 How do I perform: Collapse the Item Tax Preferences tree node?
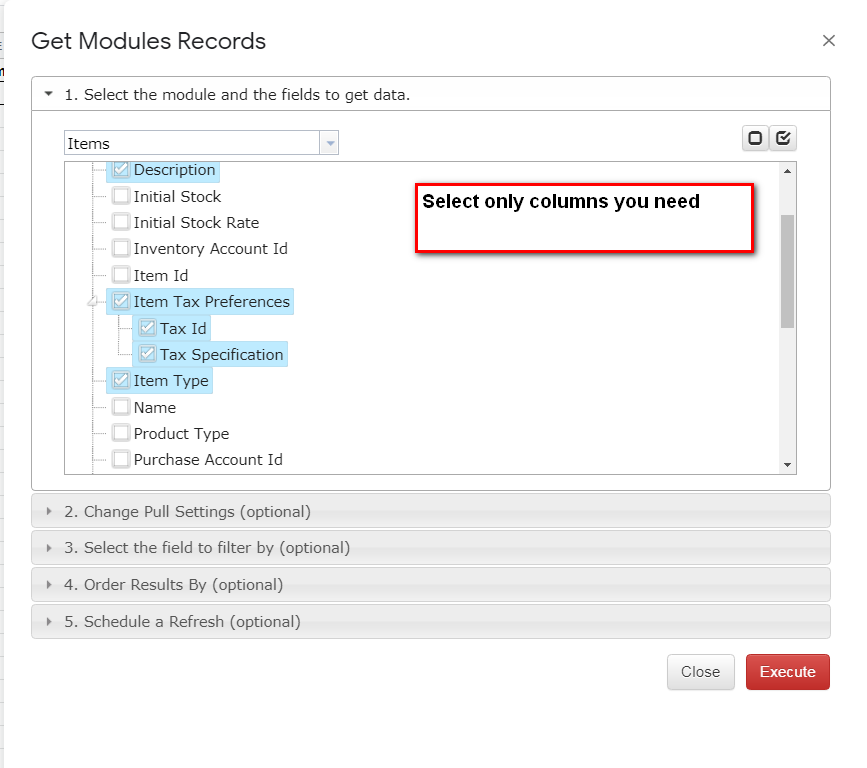point(92,301)
